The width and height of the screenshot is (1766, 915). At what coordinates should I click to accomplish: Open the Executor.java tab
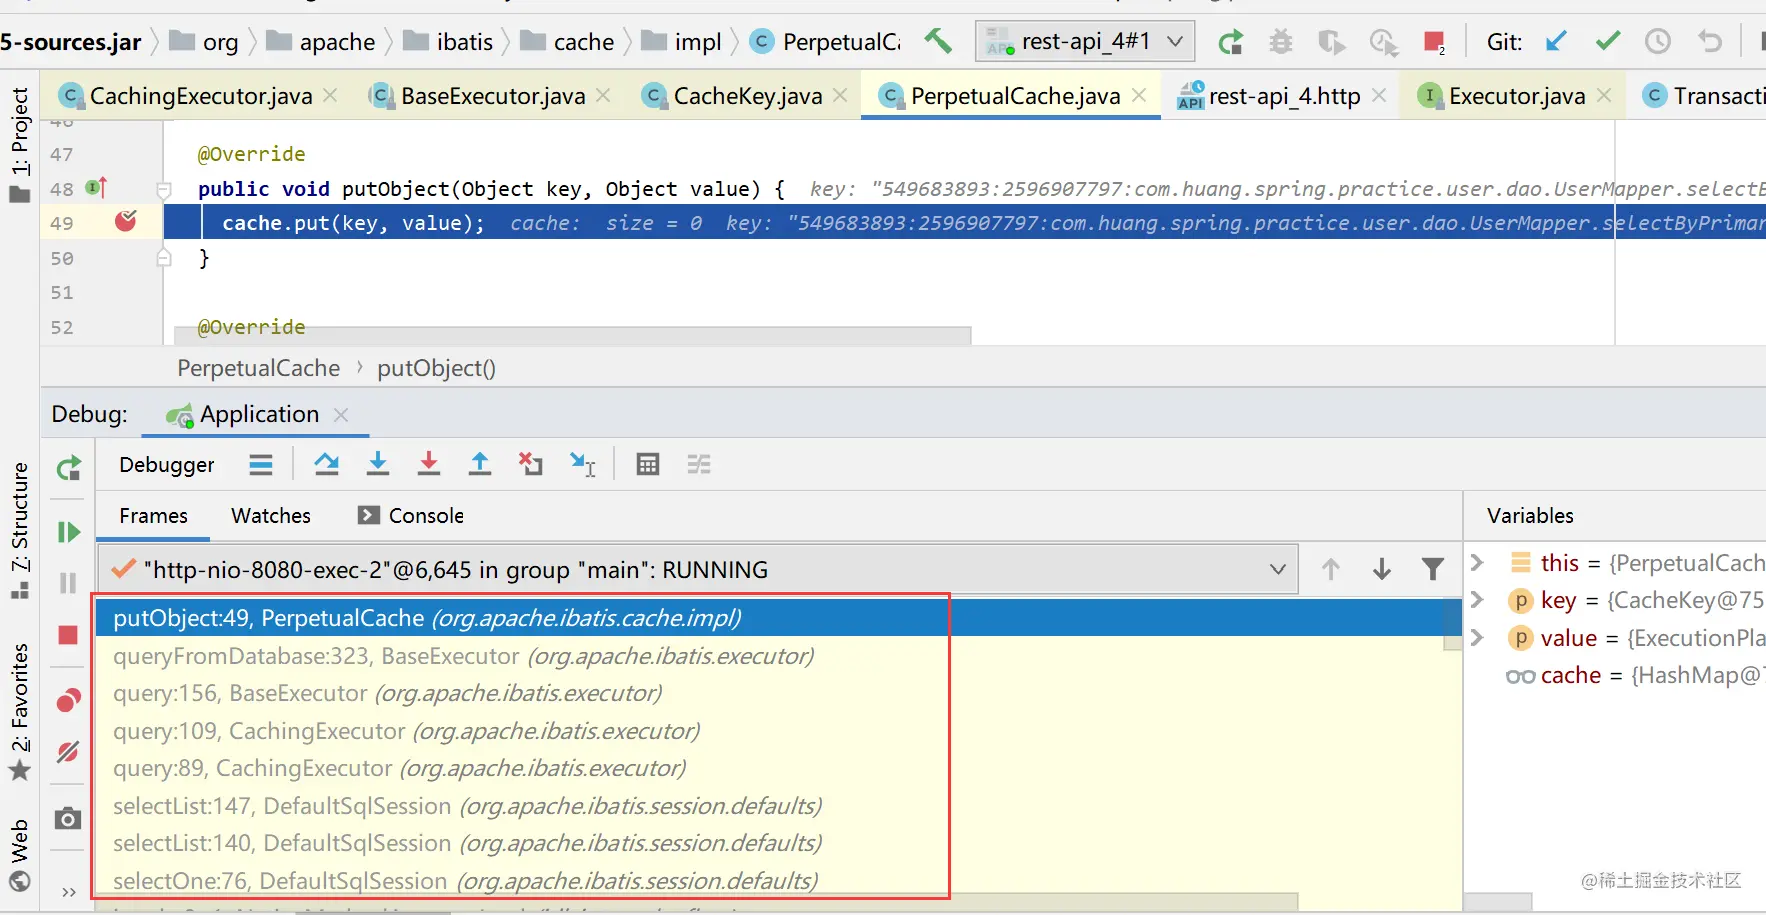1517,96
